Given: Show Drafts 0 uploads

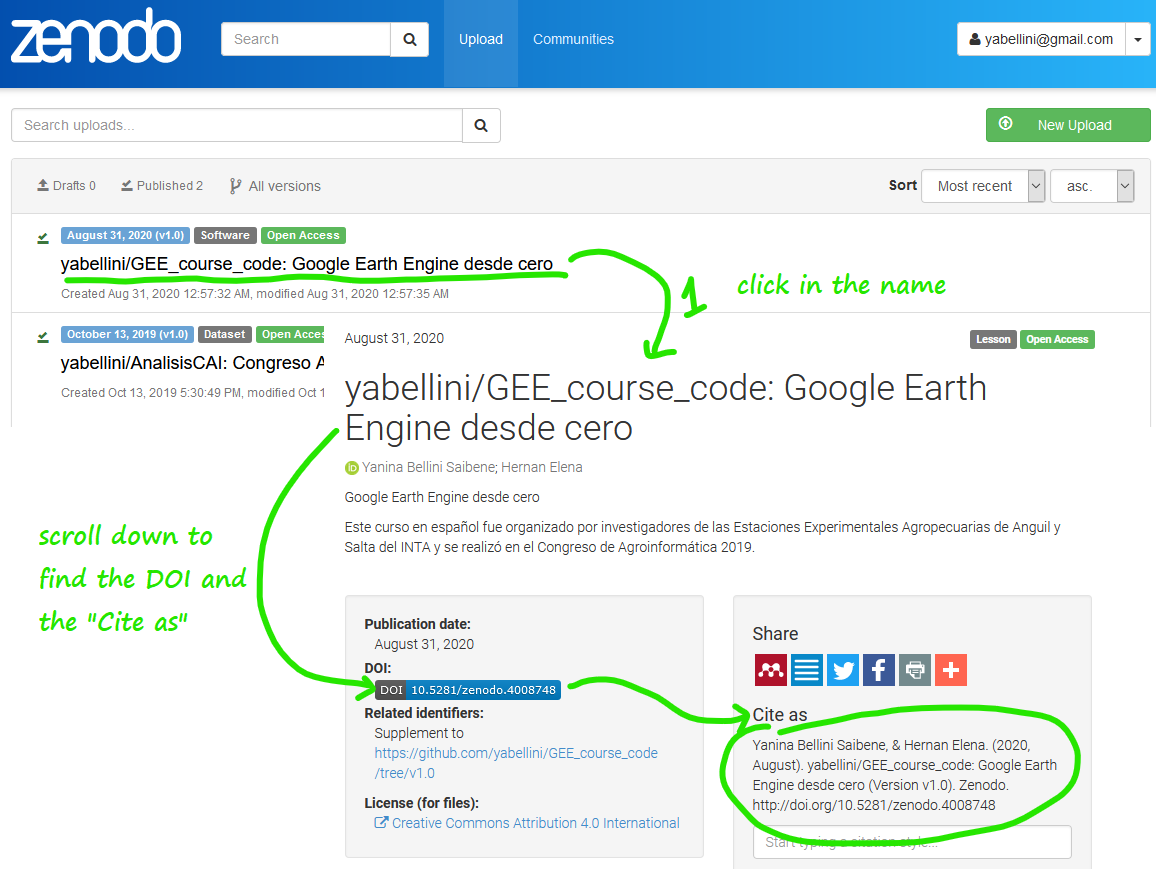Looking at the screenshot, I should click(x=66, y=186).
